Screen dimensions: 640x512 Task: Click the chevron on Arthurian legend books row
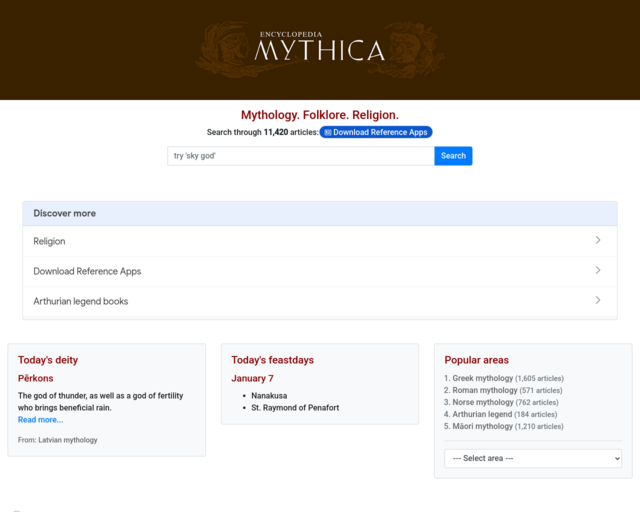pos(598,300)
